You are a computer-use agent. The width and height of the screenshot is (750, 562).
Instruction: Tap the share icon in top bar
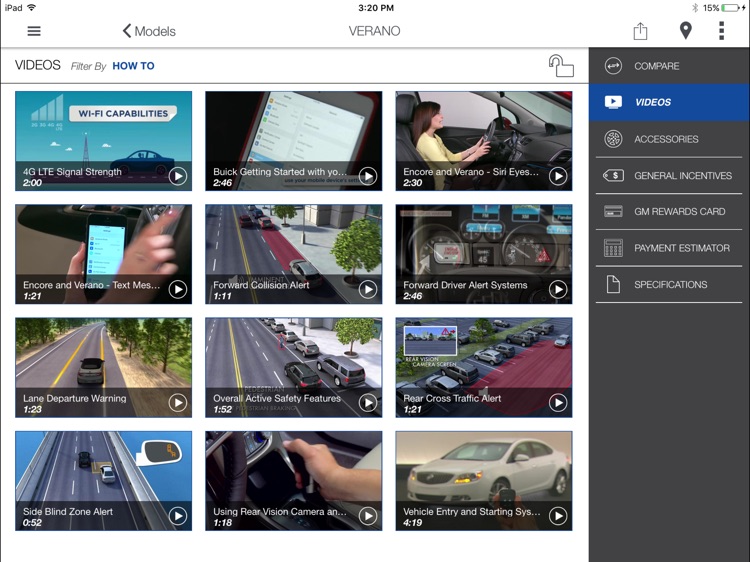(640, 31)
